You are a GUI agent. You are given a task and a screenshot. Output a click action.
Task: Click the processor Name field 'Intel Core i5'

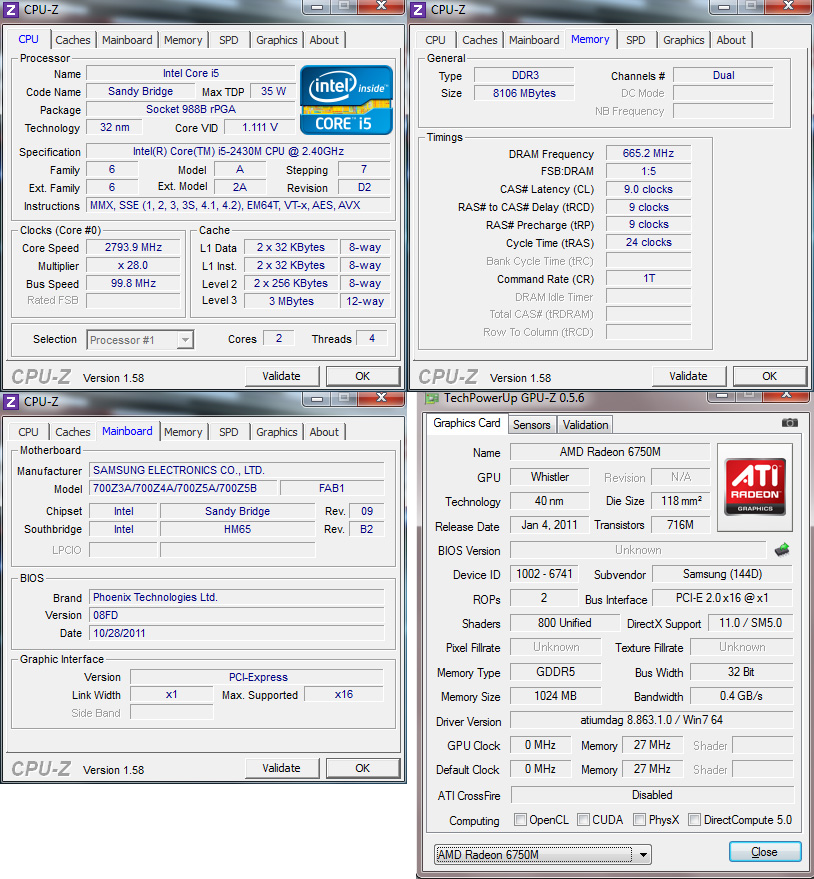coord(191,73)
